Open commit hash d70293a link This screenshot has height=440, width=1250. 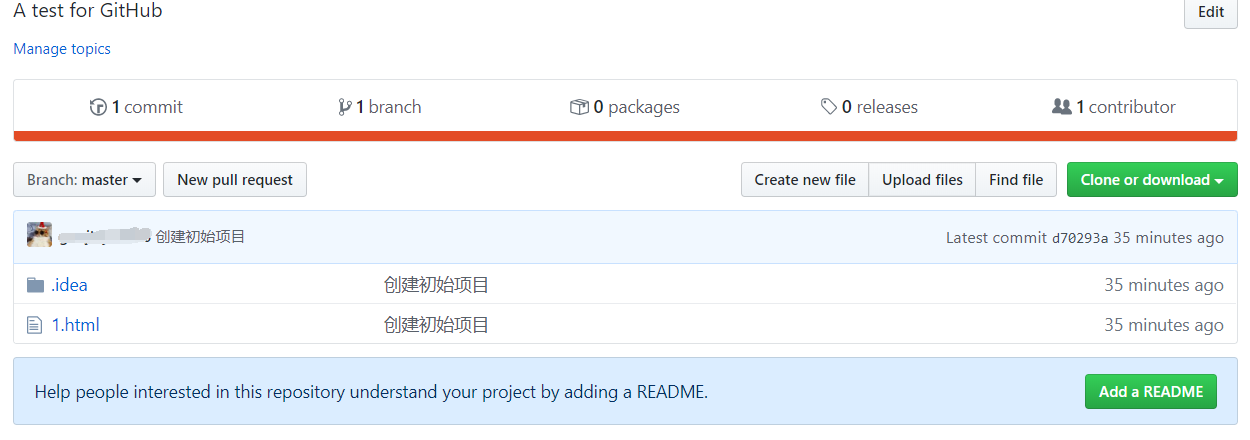click(1080, 238)
